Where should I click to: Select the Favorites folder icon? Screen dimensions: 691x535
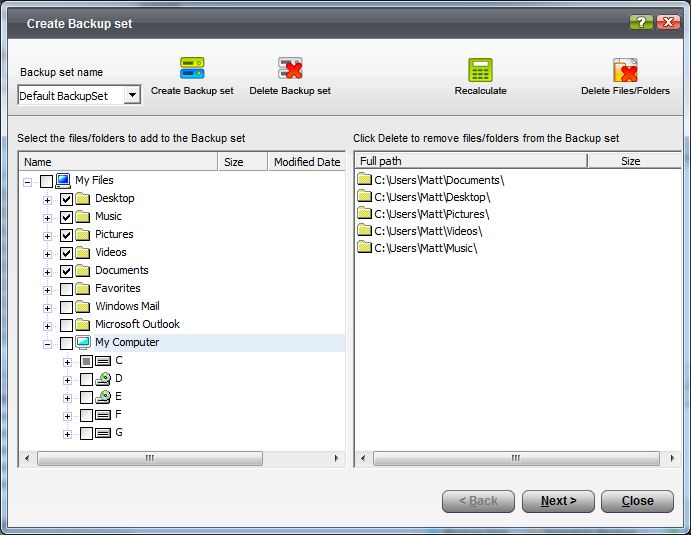82,289
